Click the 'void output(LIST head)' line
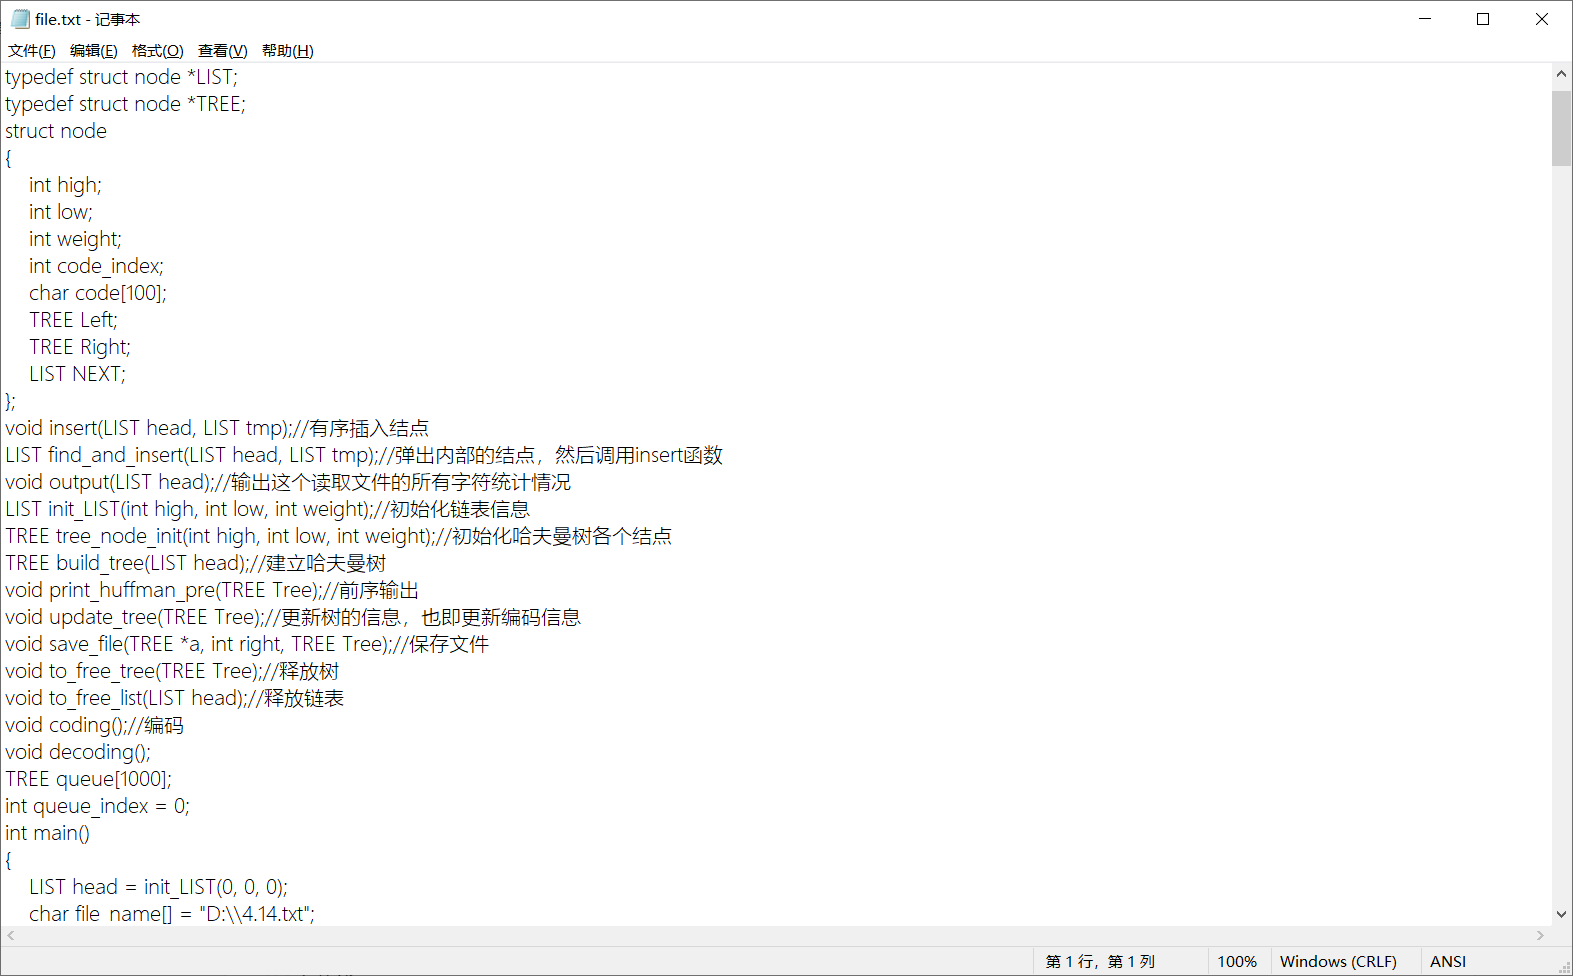1573x976 pixels. point(288,482)
